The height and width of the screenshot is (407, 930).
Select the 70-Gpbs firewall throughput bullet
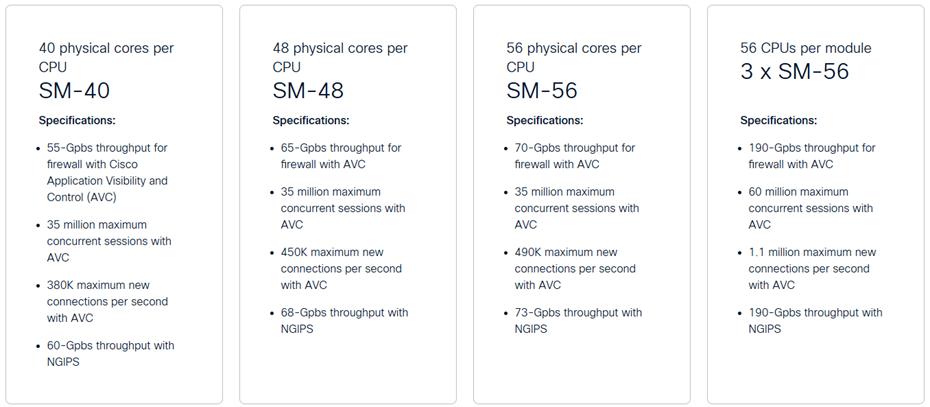(575, 156)
